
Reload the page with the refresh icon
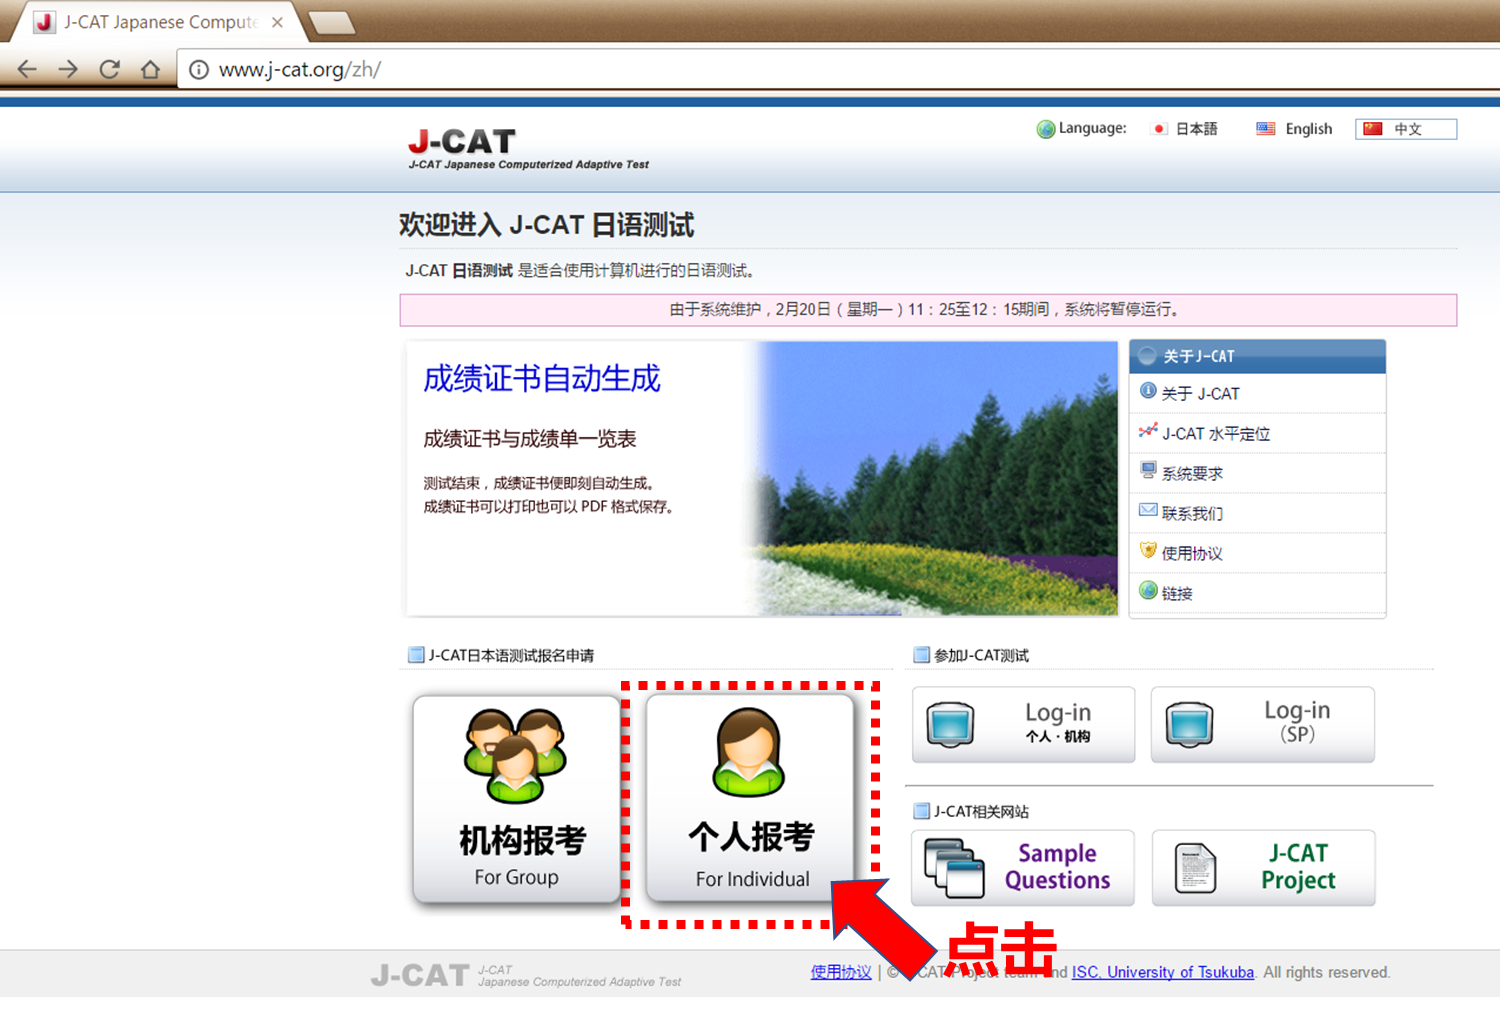110,69
